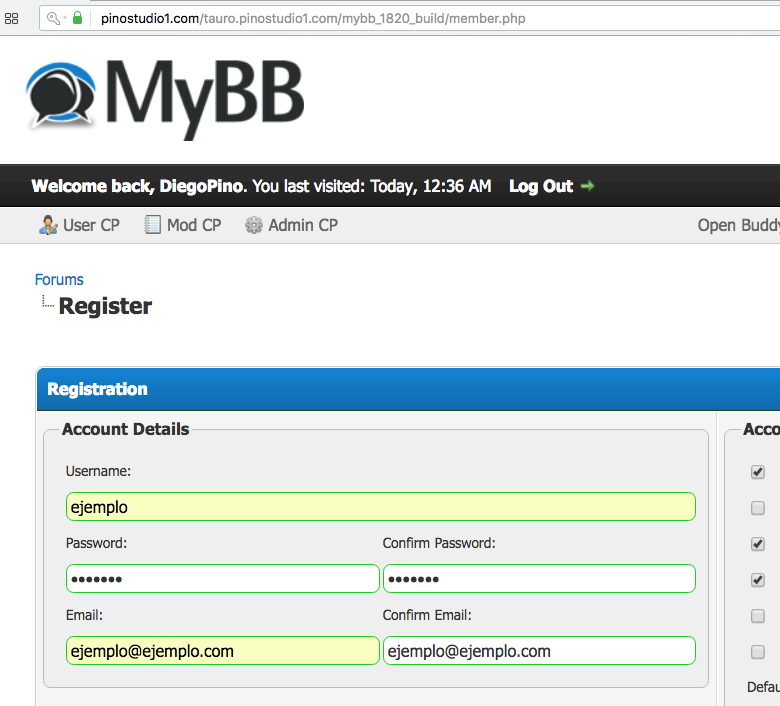Click the Email field
This screenshot has width=780, height=706.
(x=222, y=650)
